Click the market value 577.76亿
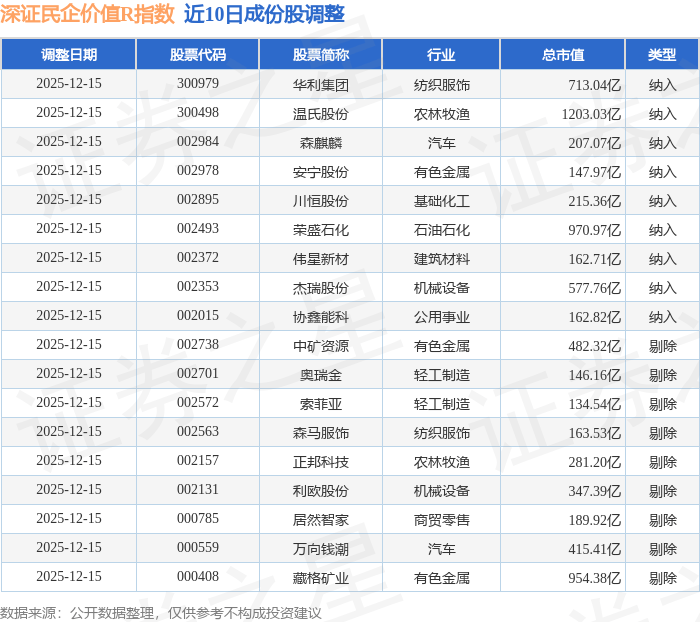The width and height of the screenshot is (700, 622). coord(593,287)
